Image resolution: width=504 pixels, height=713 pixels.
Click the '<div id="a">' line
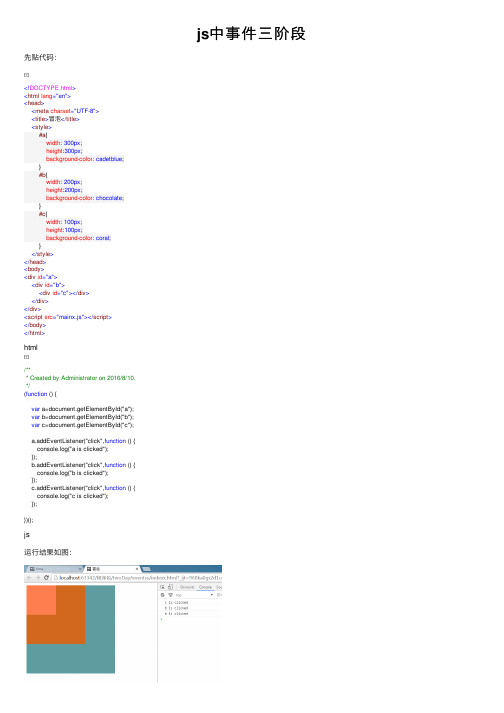click(x=40, y=277)
